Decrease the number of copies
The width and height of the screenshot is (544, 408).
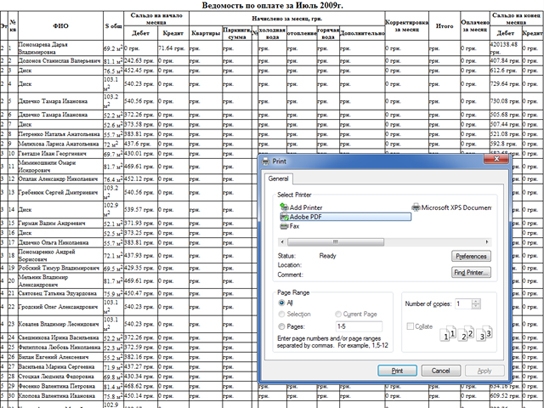tap(476, 306)
